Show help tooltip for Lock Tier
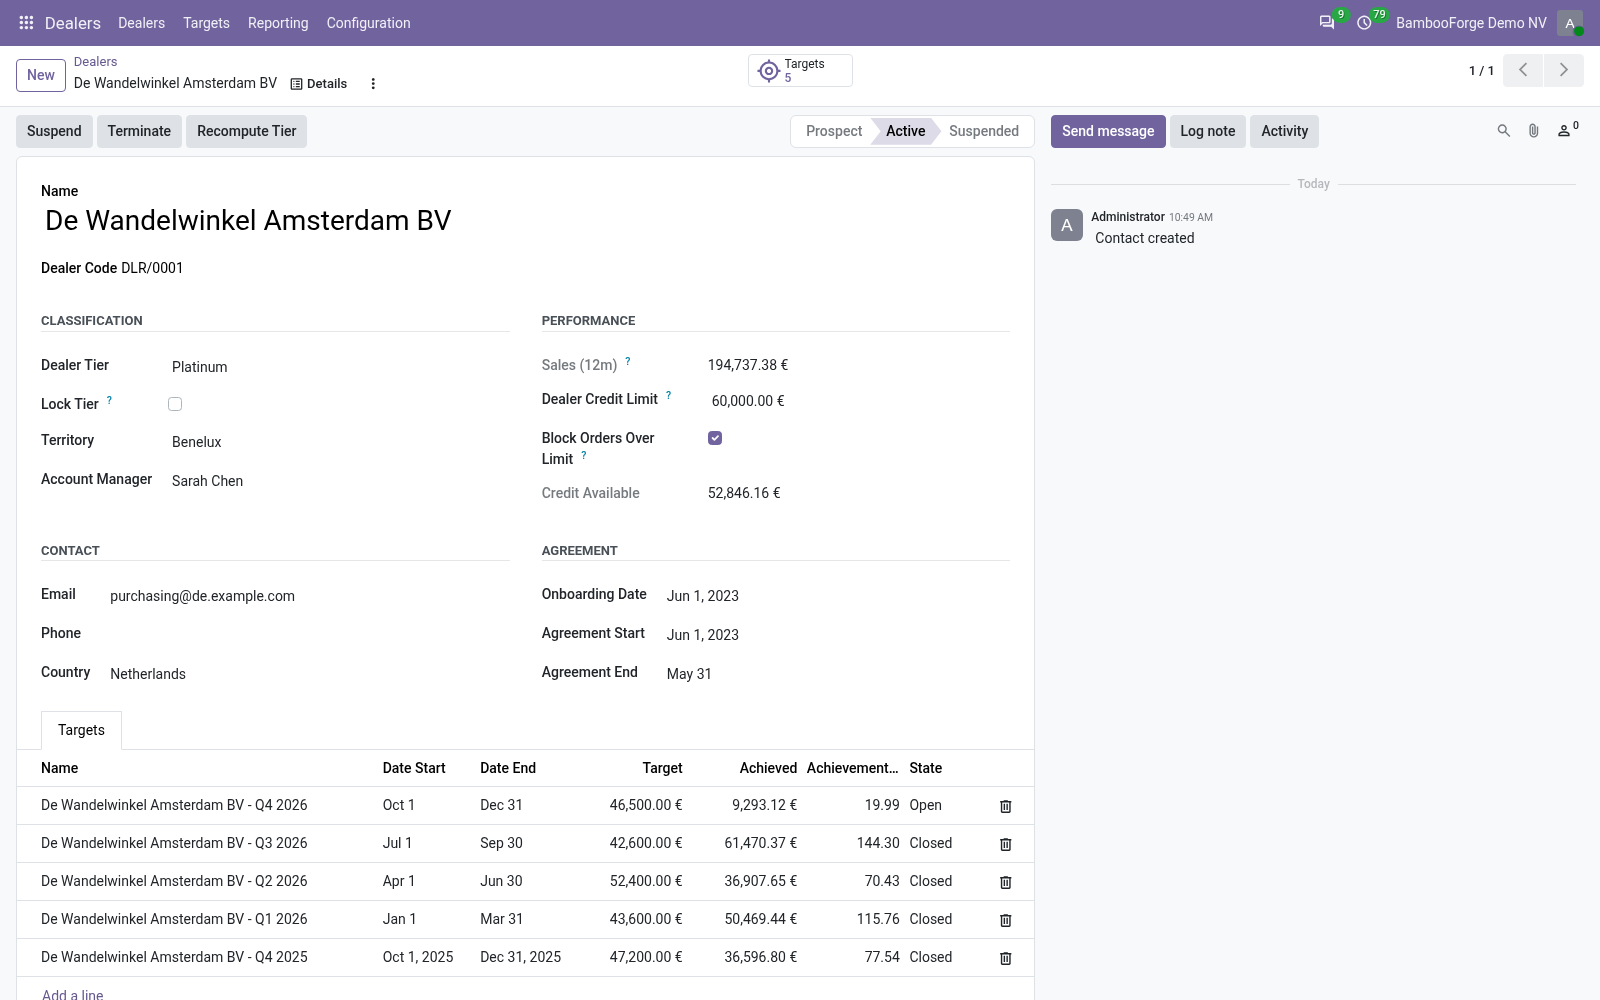This screenshot has width=1600, height=1000. point(109,400)
